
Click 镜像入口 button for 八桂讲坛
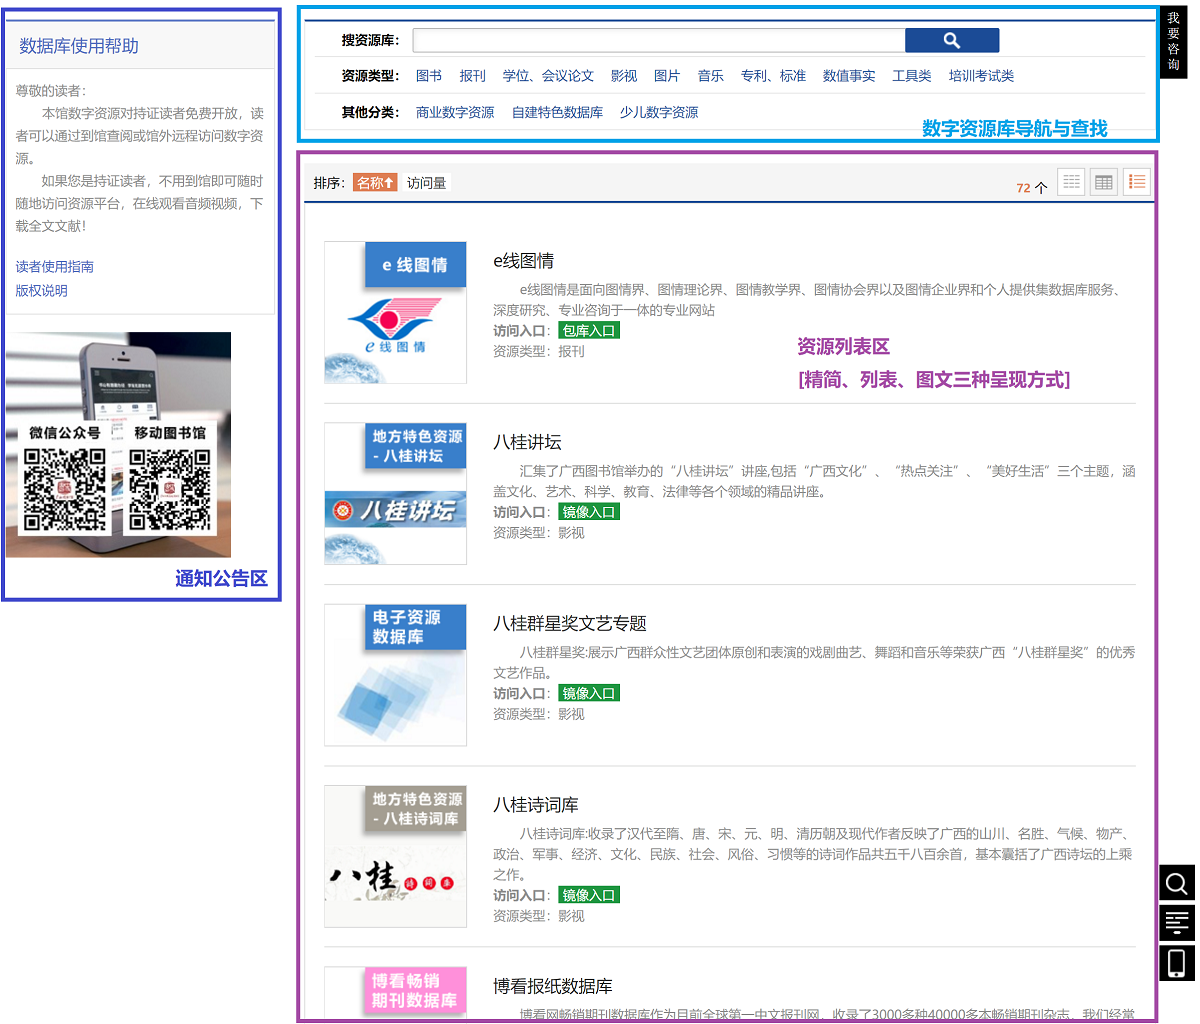click(x=589, y=512)
